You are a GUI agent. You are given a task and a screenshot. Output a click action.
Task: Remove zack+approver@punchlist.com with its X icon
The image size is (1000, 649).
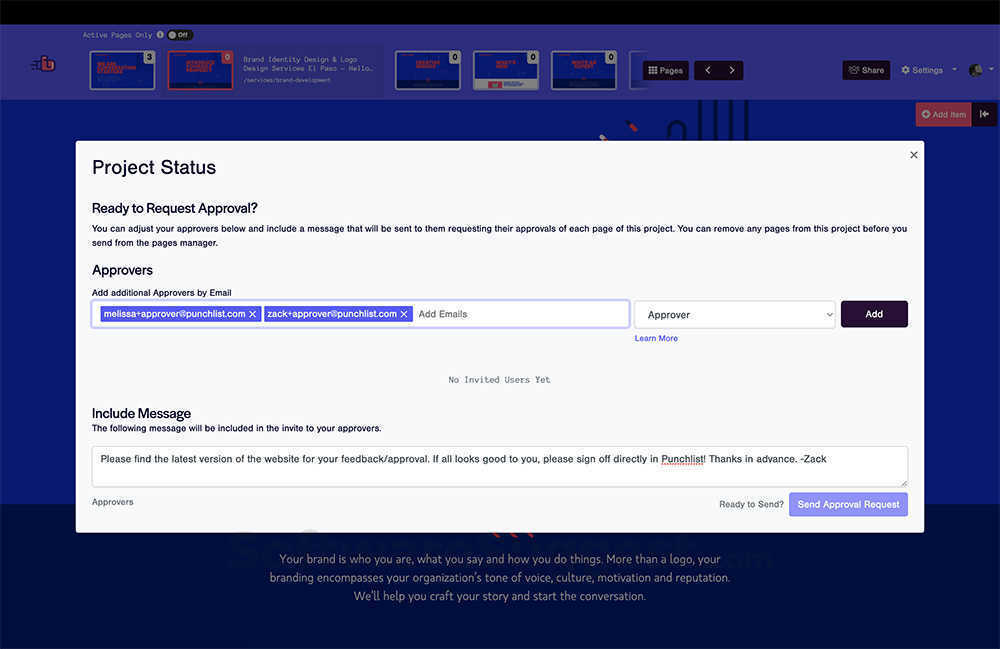[404, 313]
